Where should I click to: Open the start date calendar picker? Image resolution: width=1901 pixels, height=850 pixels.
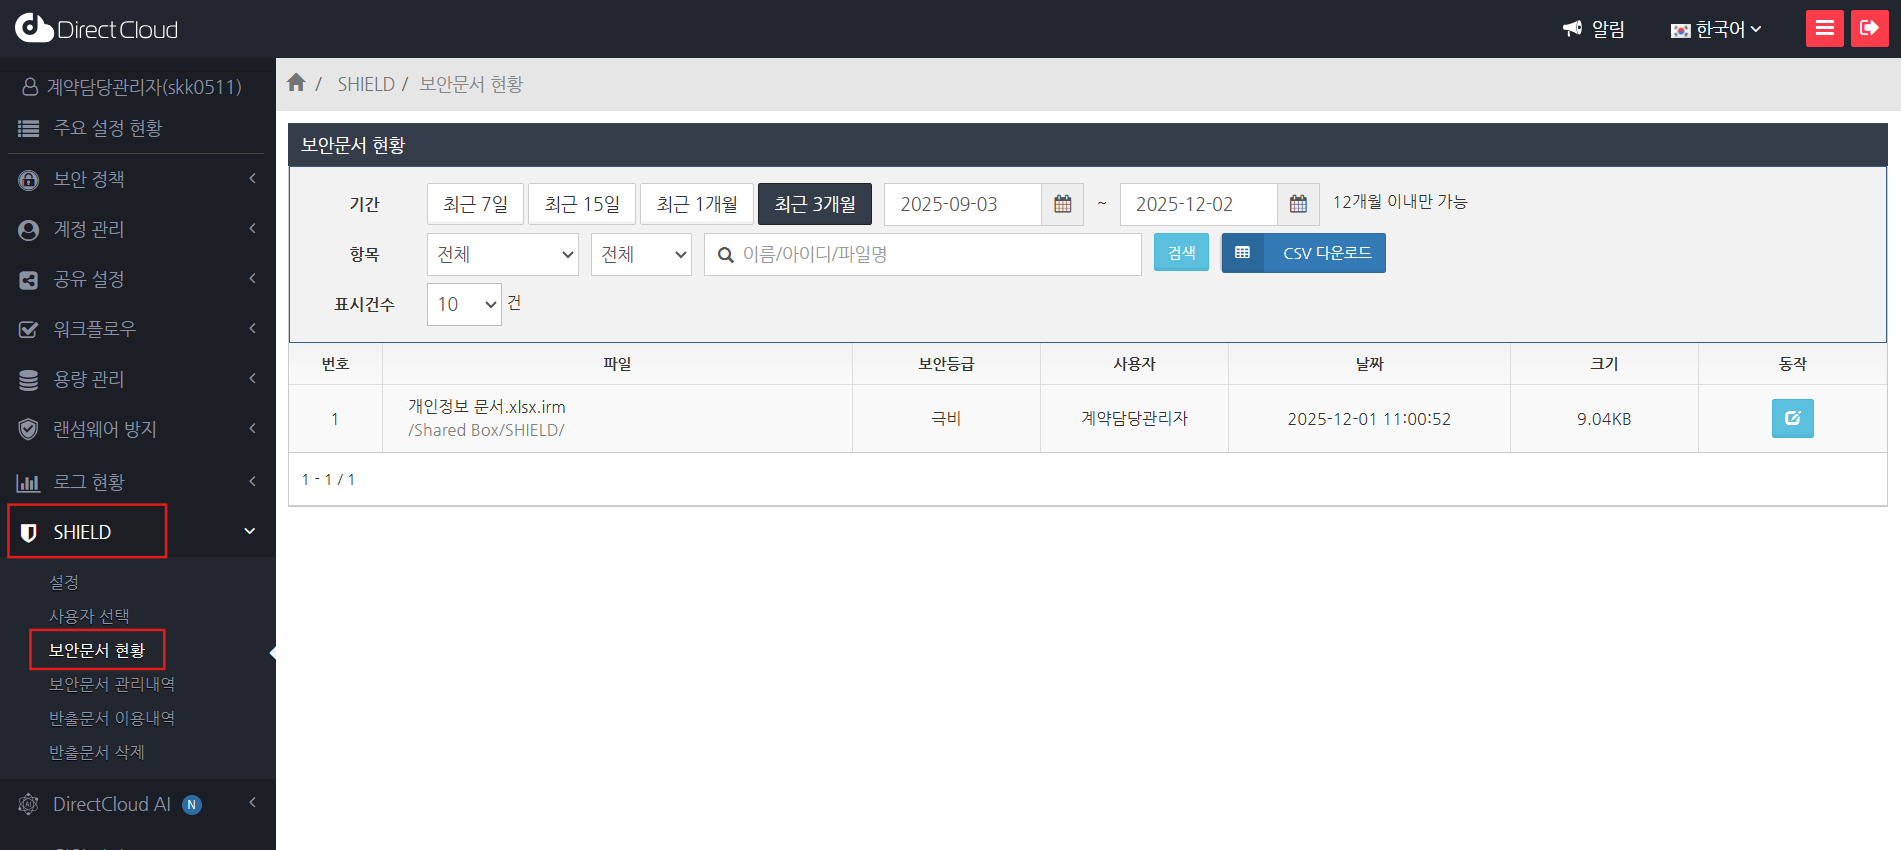tap(1062, 204)
